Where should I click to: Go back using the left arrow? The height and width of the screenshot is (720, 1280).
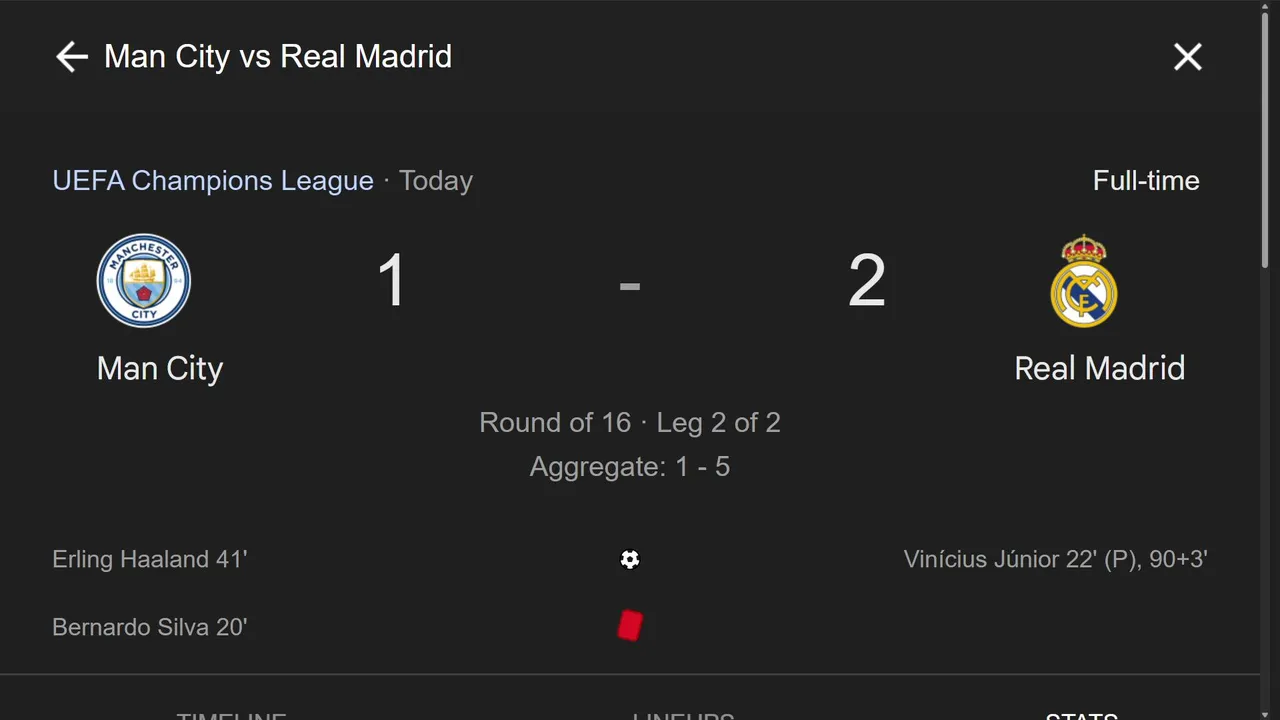[71, 57]
